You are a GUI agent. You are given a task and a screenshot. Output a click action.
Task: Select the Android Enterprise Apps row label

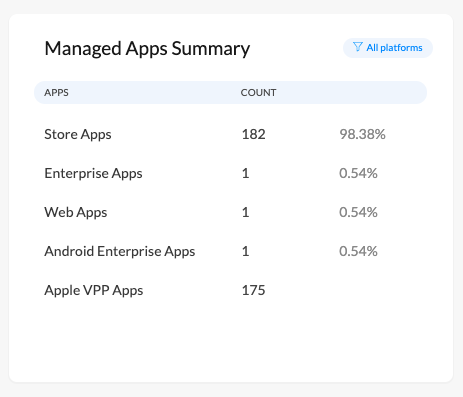click(x=120, y=252)
